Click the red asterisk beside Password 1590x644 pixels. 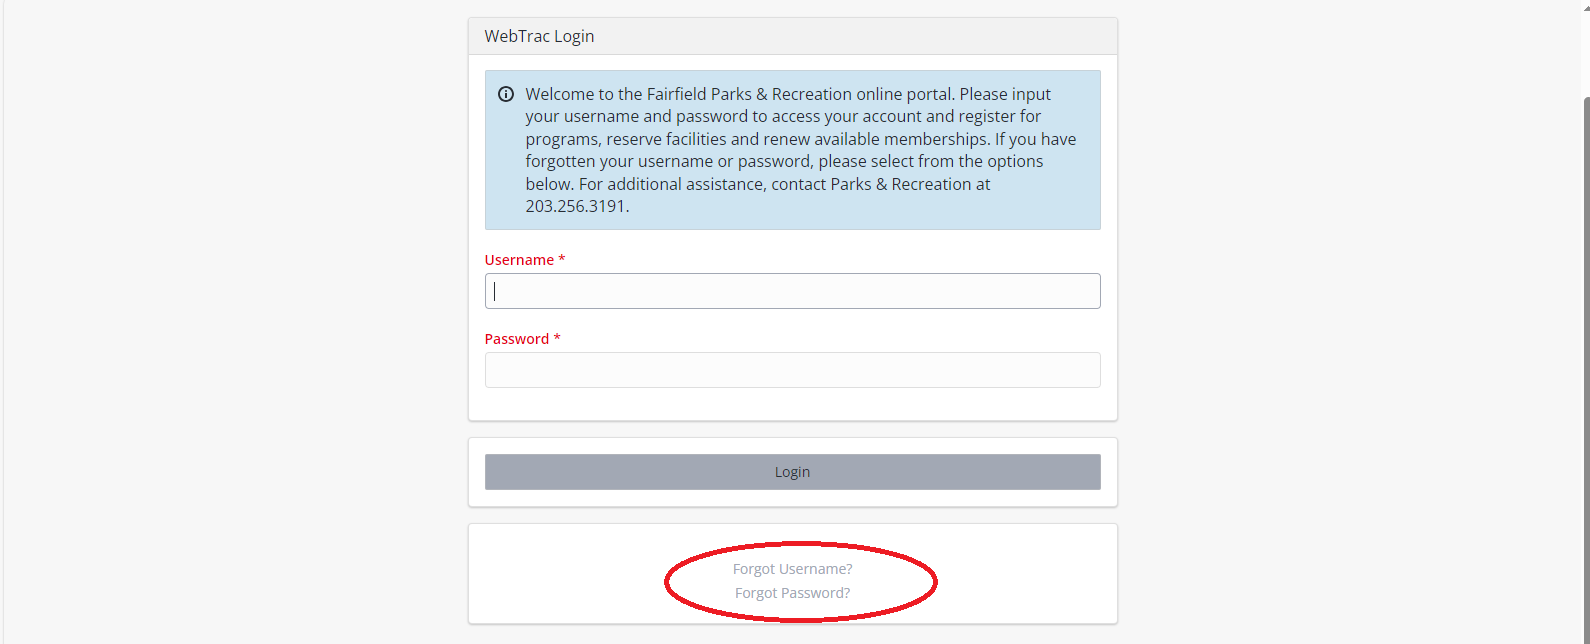556,337
